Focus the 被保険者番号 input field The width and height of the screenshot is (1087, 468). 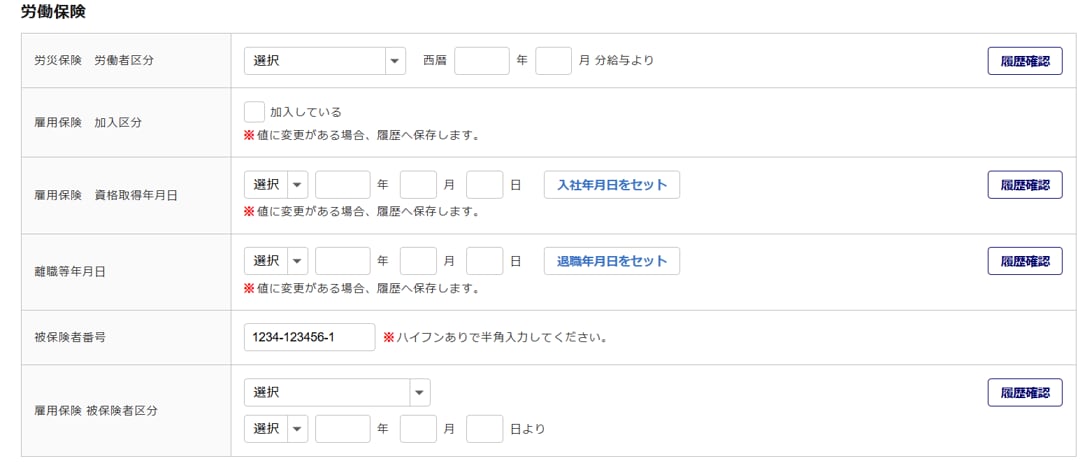tap(309, 337)
